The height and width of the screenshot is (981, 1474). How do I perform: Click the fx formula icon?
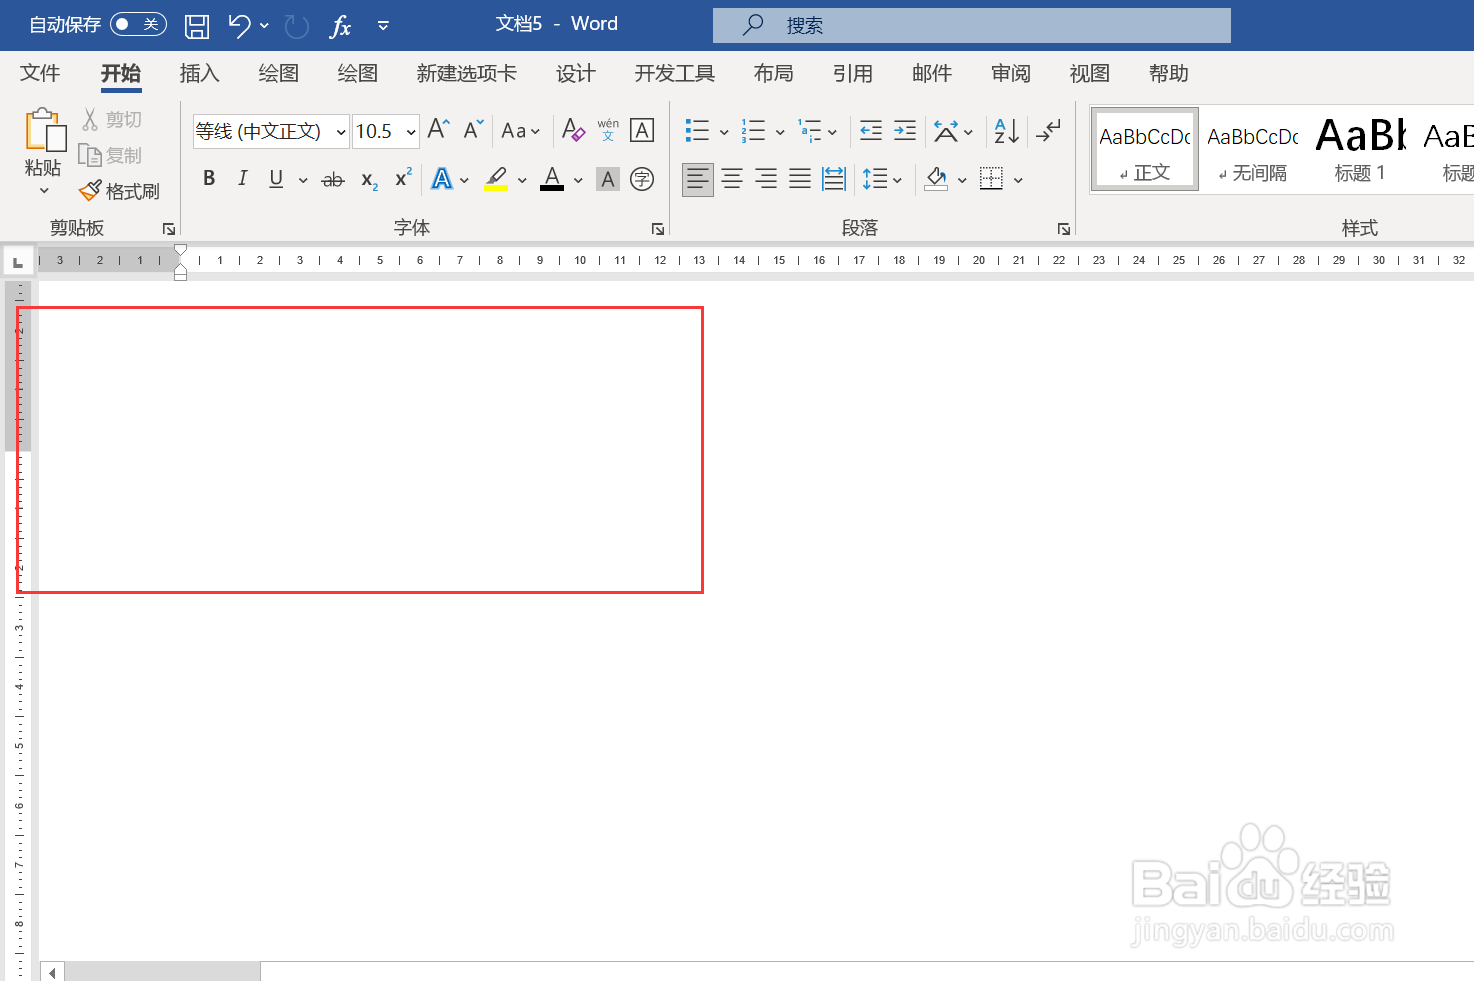pos(341,26)
